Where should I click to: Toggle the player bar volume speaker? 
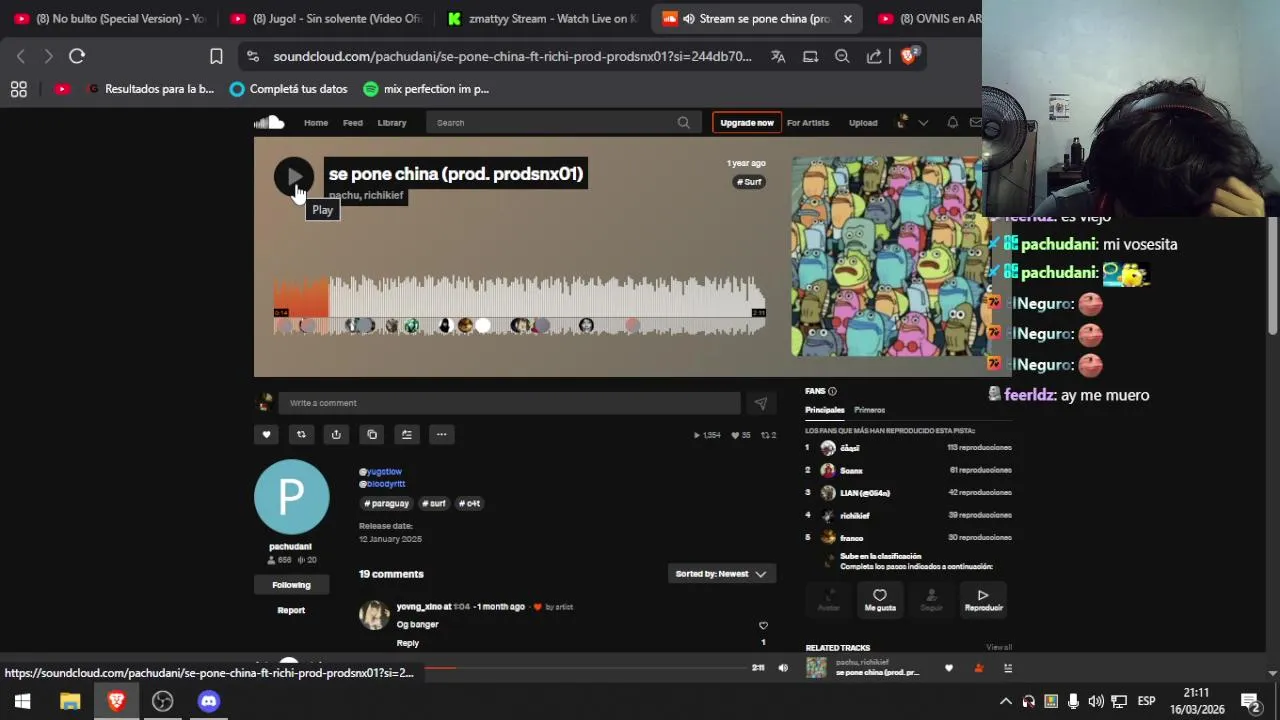pyautogui.click(x=783, y=668)
